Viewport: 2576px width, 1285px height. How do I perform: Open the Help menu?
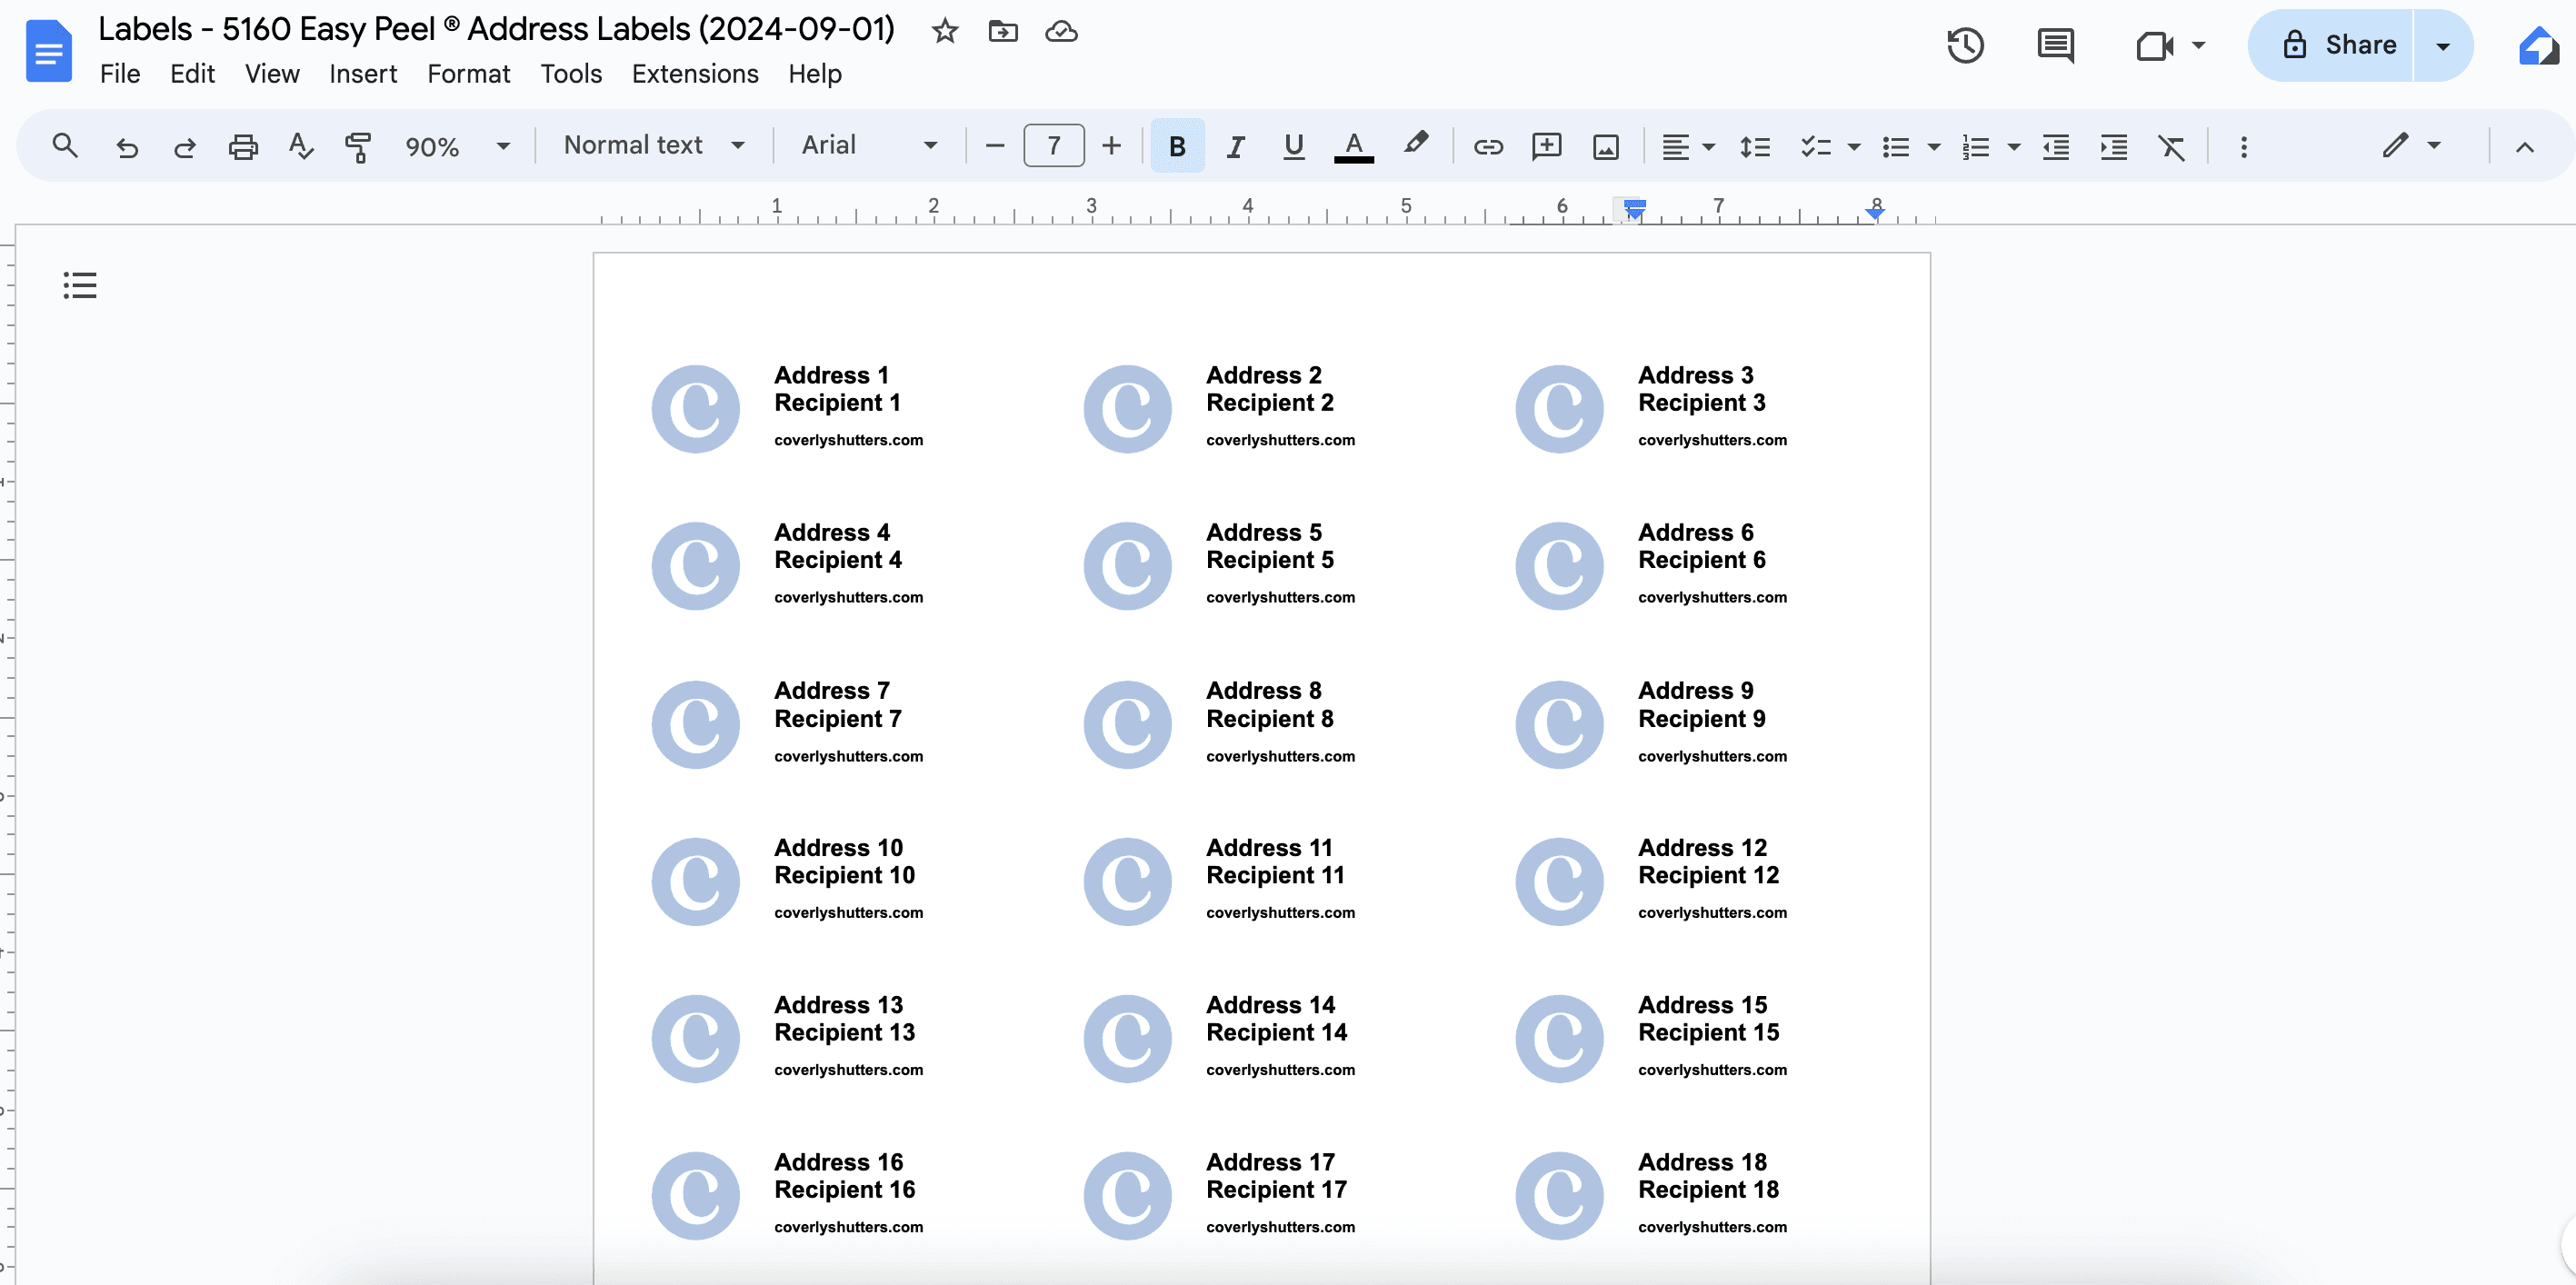[814, 74]
